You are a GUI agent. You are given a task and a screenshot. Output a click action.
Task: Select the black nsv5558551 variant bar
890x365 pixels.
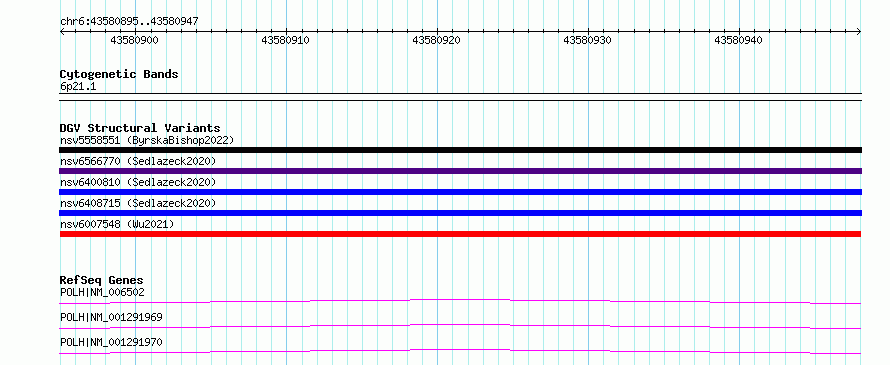[460, 150]
